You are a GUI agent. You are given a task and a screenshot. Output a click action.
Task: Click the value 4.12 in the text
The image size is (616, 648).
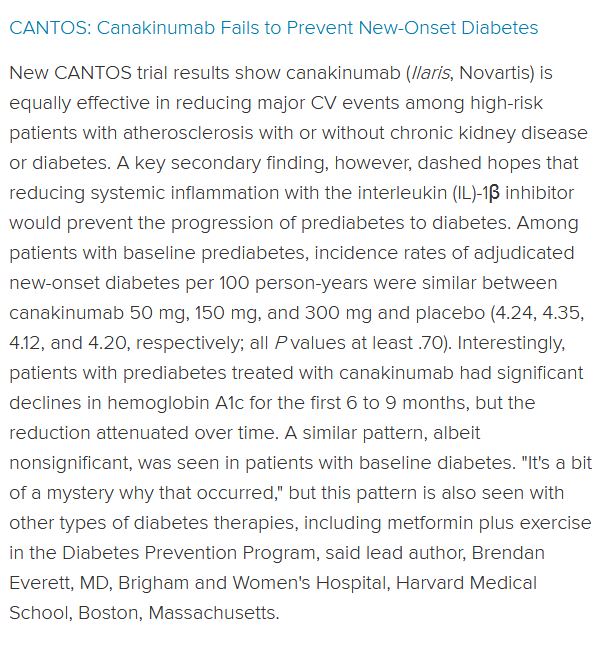pyautogui.click(x=25, y=343)
